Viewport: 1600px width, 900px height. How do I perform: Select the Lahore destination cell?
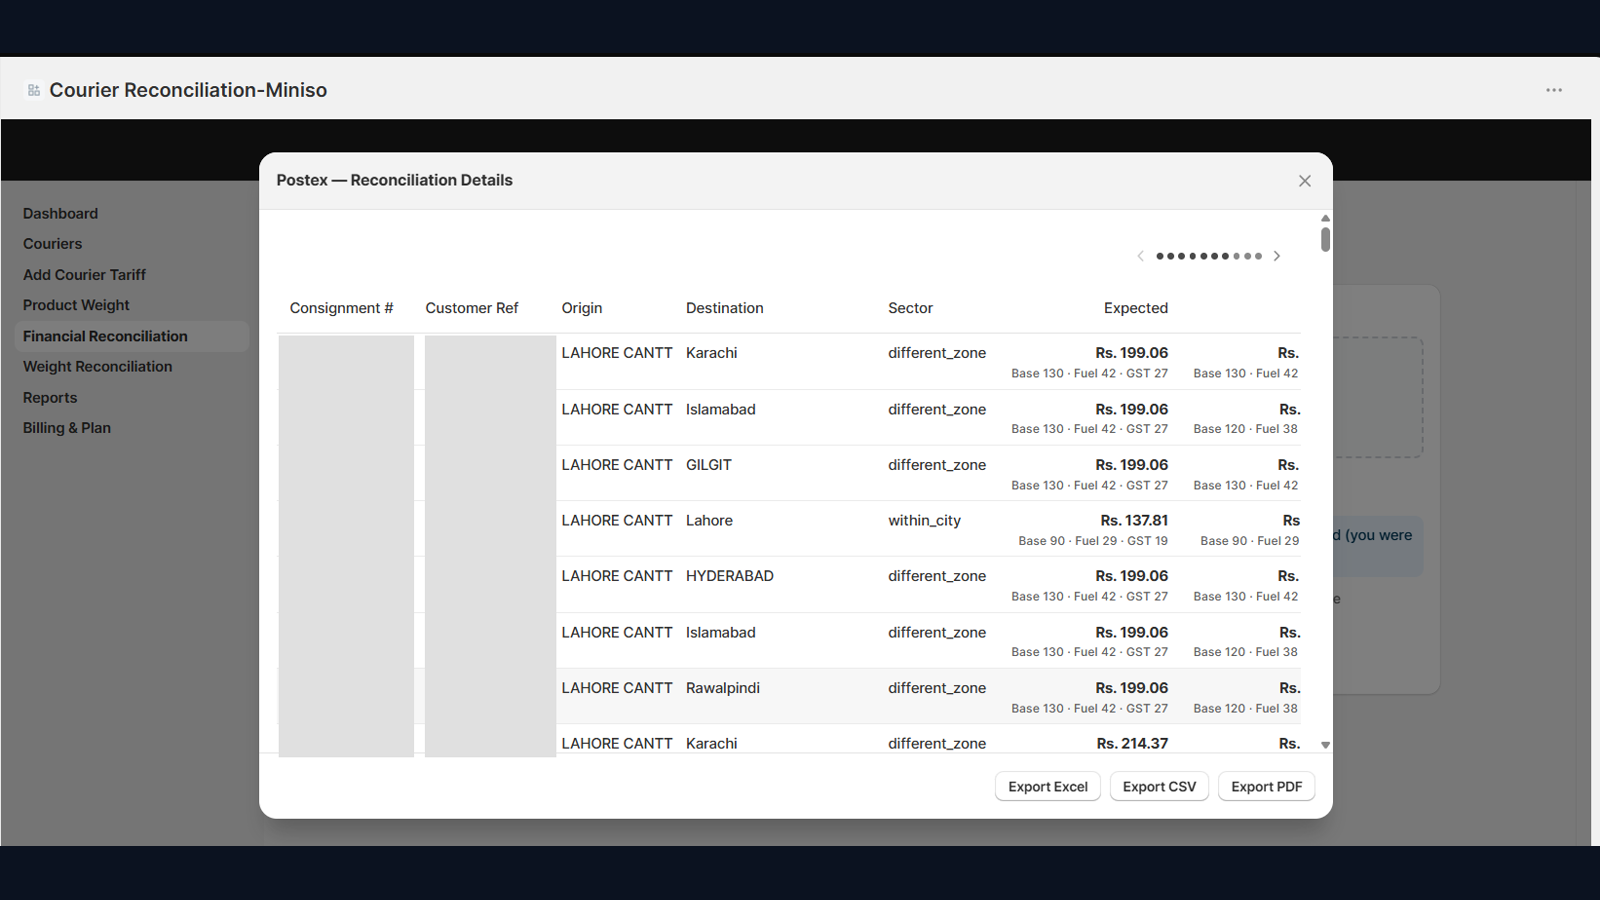tap(710, 521)
